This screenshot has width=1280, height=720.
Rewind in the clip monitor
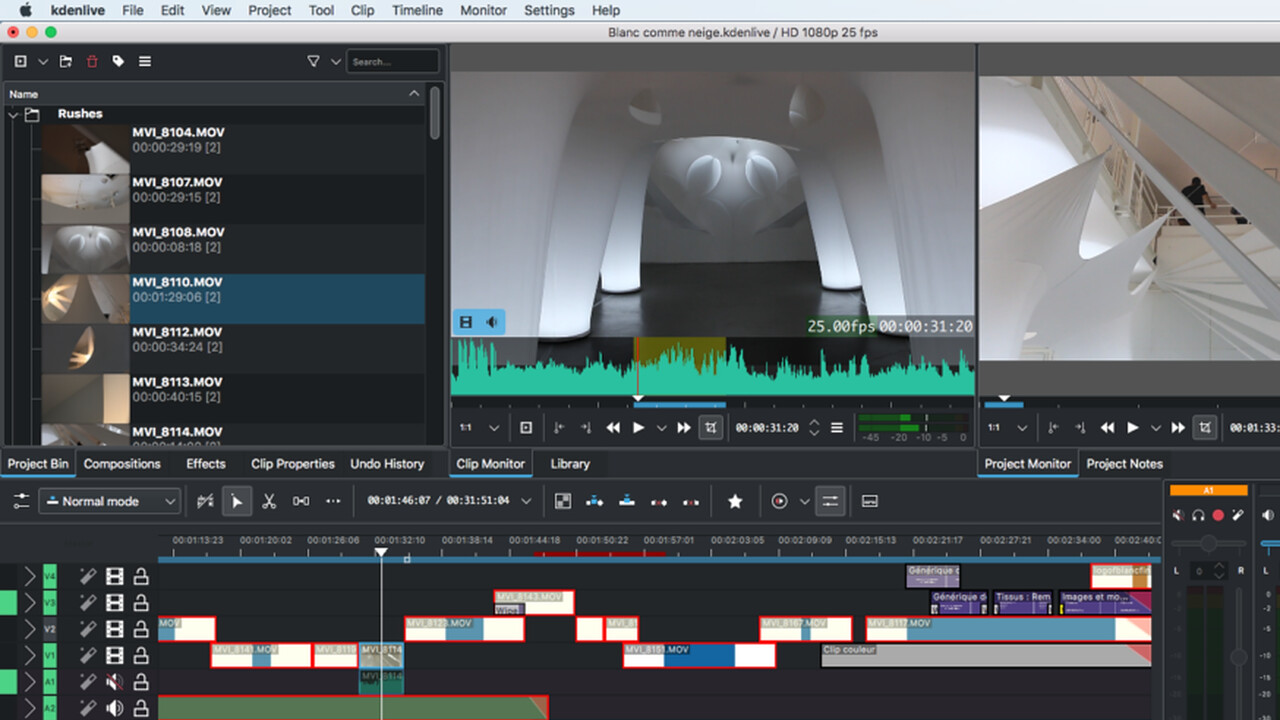pyautogui.click(x=614, y=428)
